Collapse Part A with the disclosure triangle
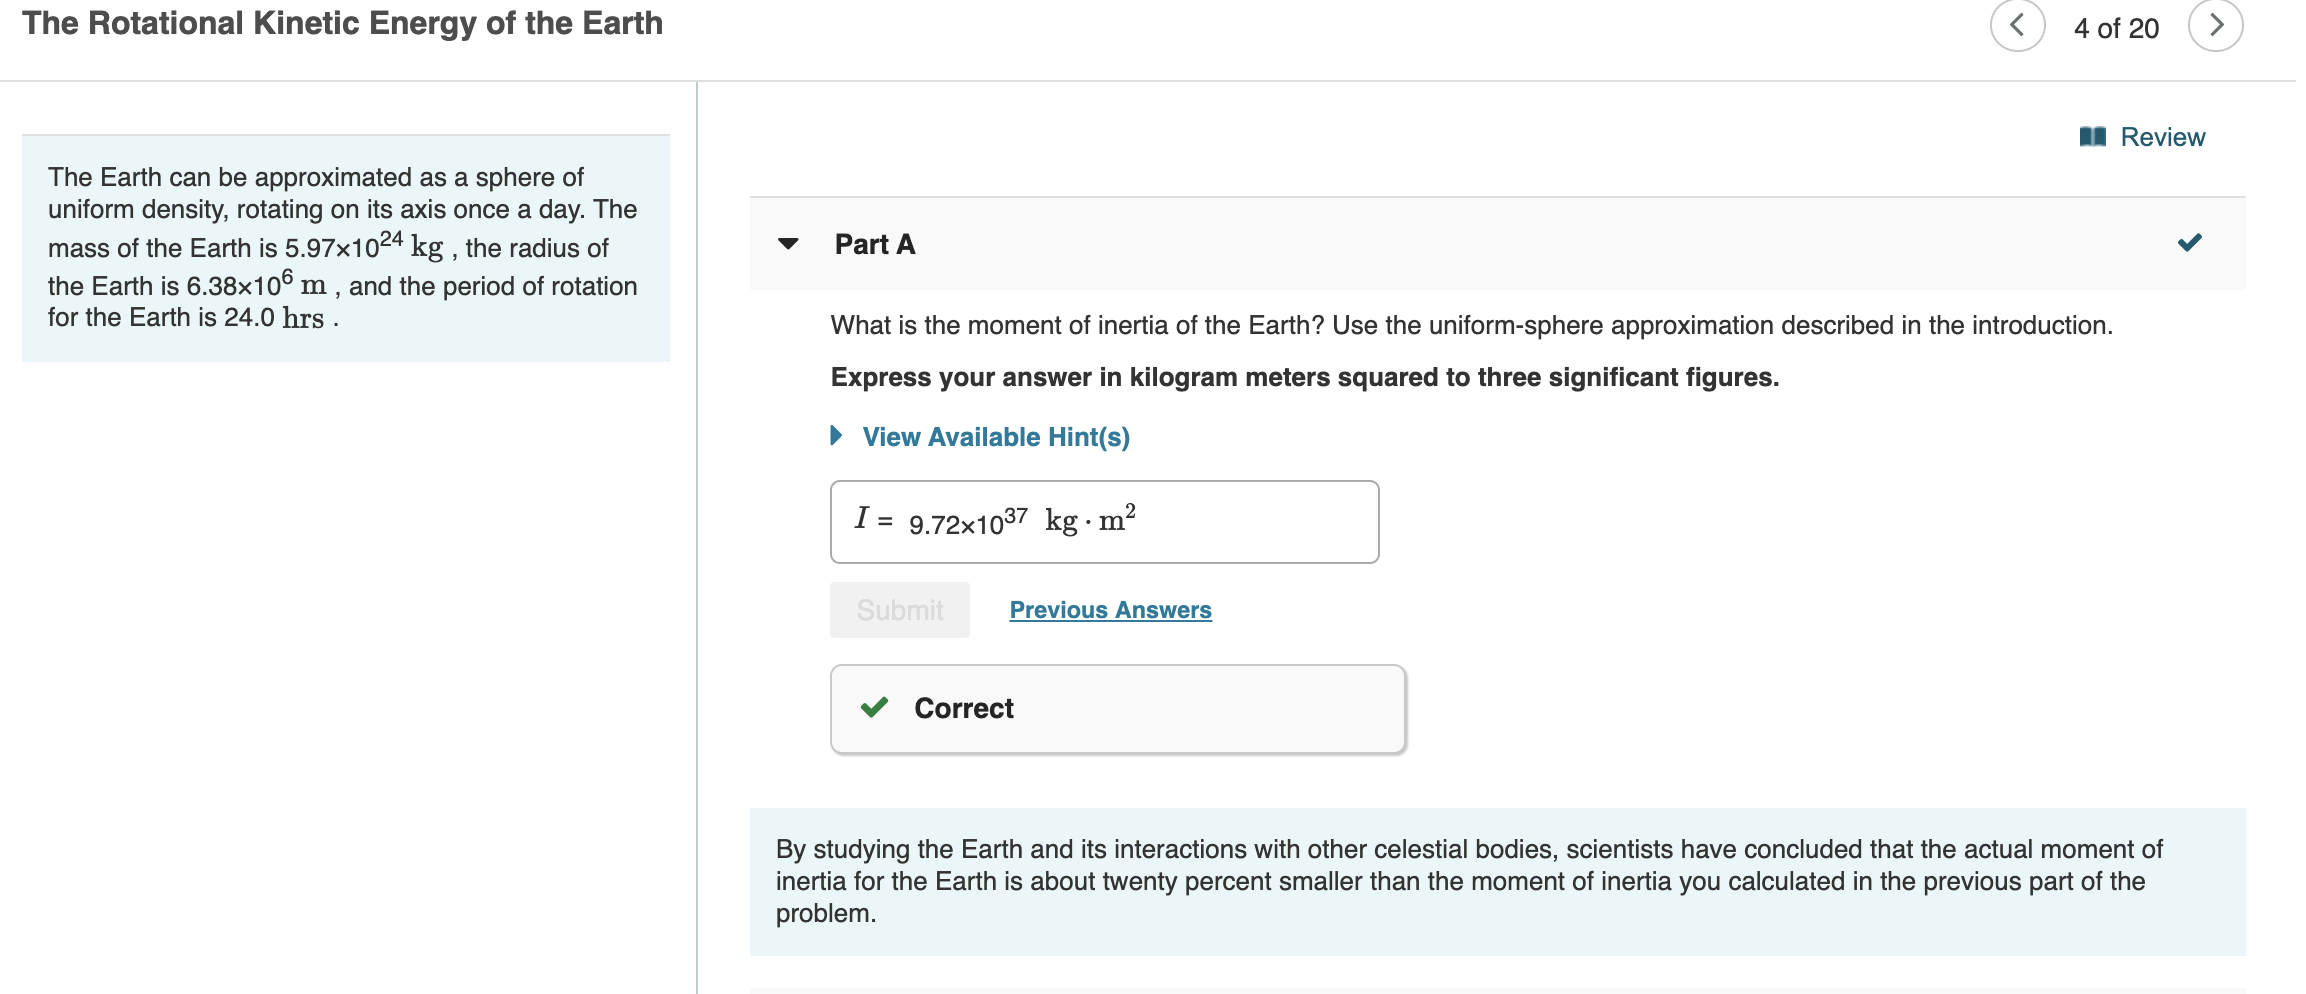 (x=788, y=244)
